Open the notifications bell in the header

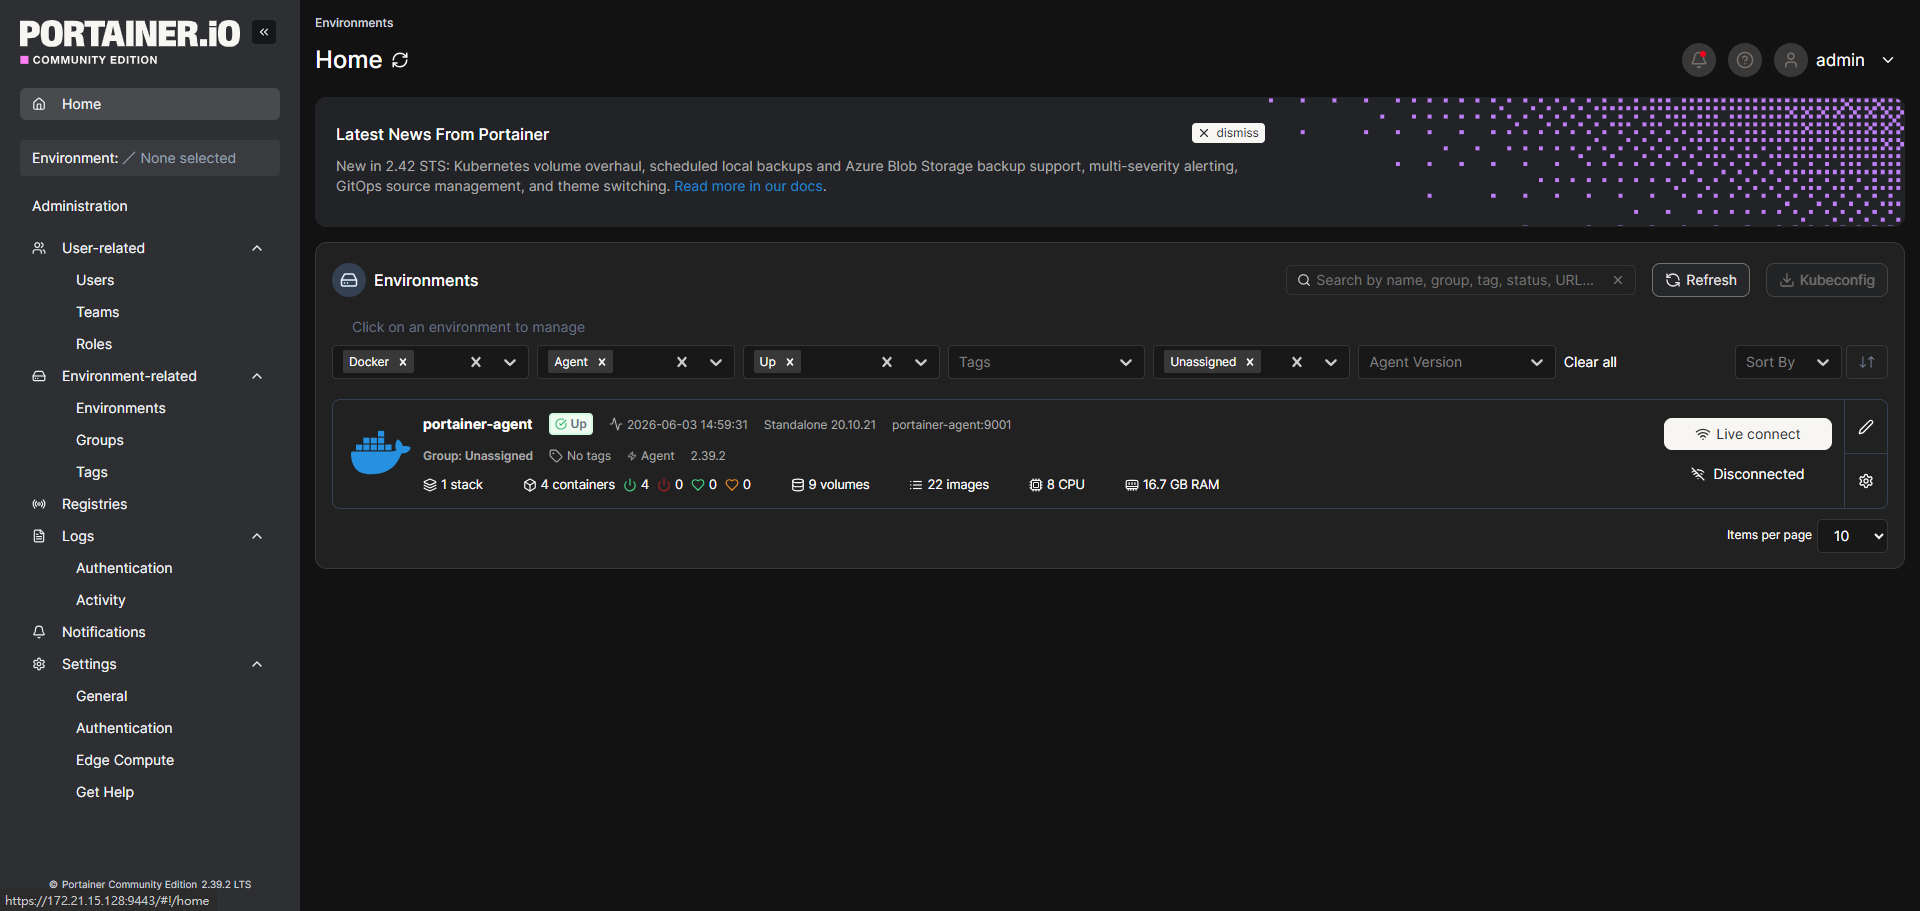(x=1698, y=60)
